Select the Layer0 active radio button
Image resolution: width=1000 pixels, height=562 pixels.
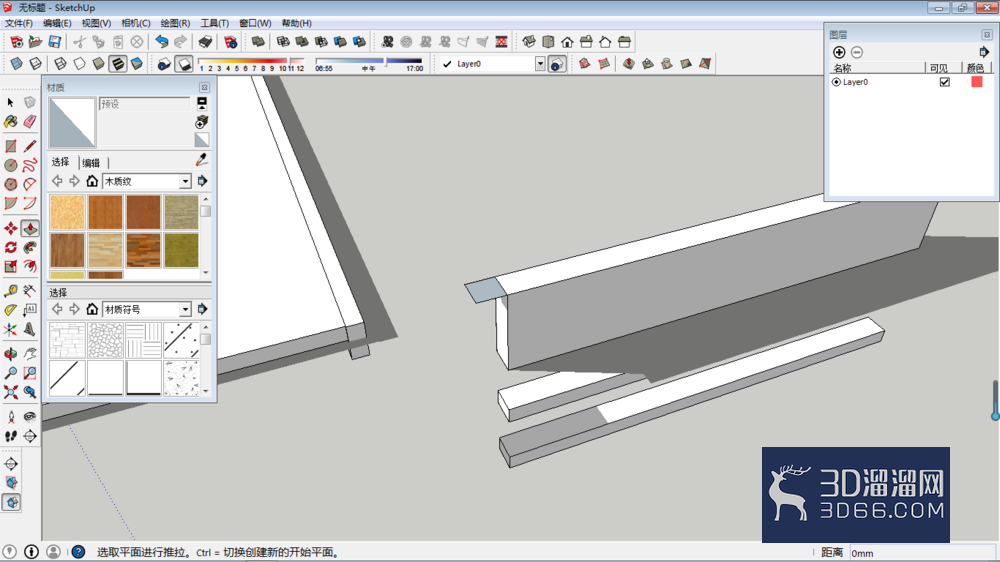pyautogui.click(x=836, y=82)
